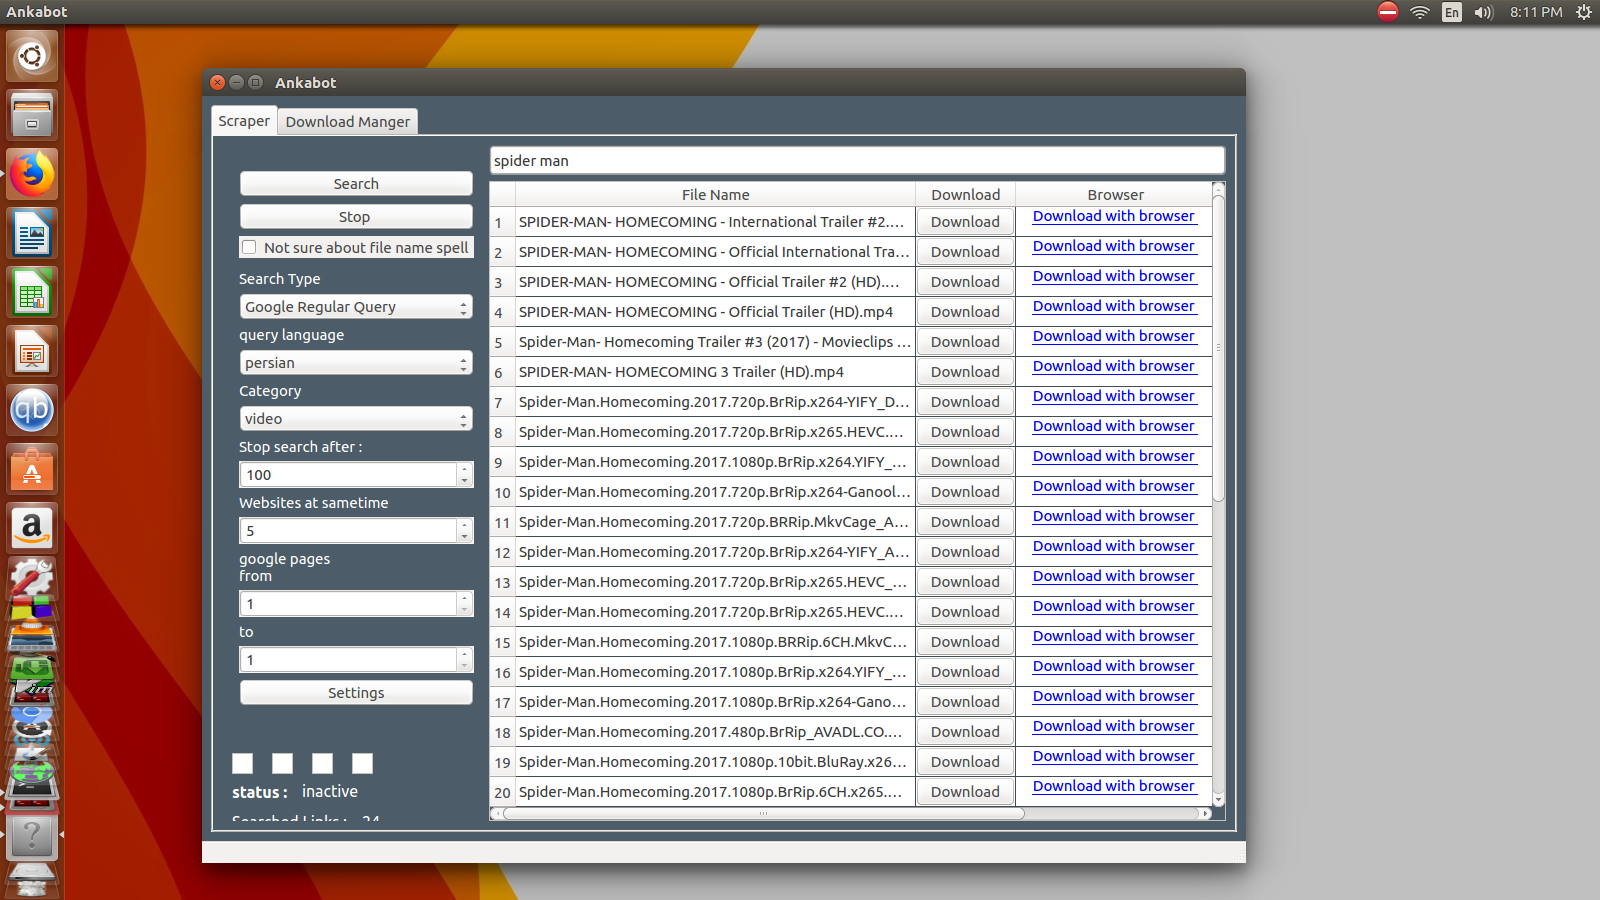
Task: Open the Amazon launcher icon
Action: click(32, 528)
